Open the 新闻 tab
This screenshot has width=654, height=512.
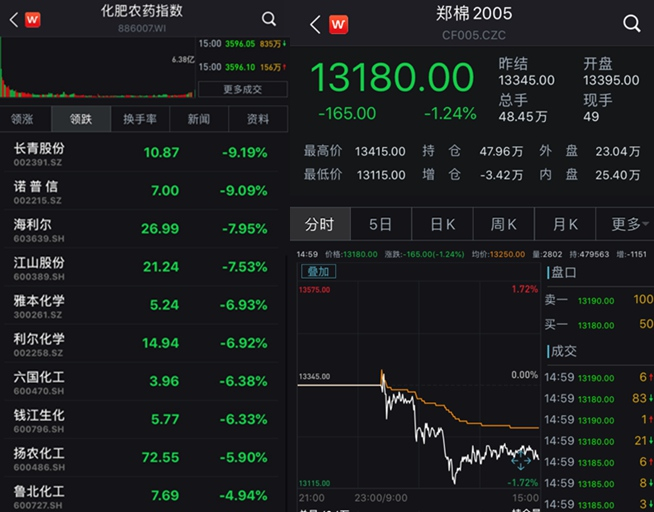(198, 119)
